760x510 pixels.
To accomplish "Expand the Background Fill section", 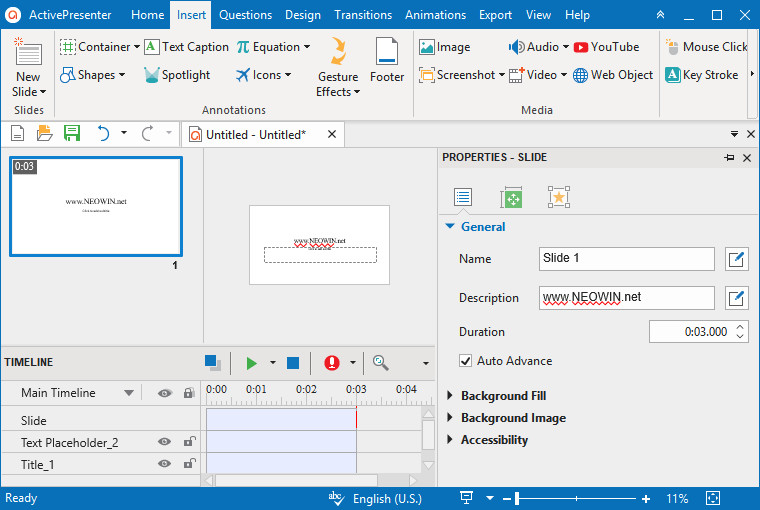I will (x=450, y=396).
